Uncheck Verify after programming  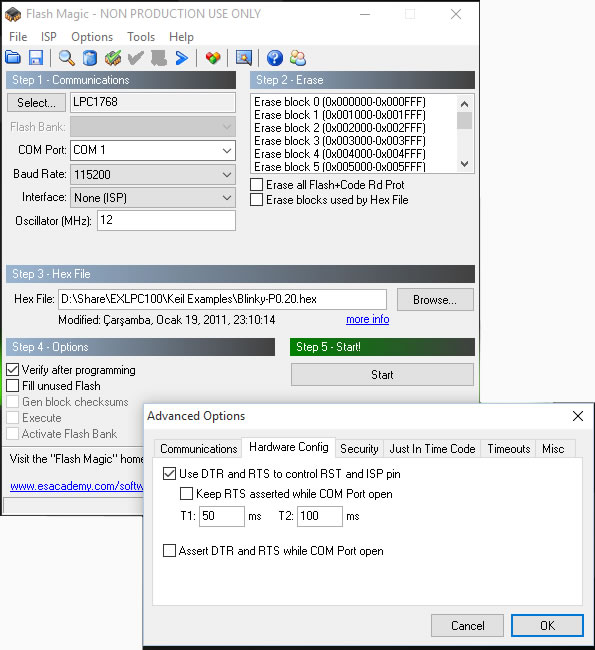pos(13,369)
